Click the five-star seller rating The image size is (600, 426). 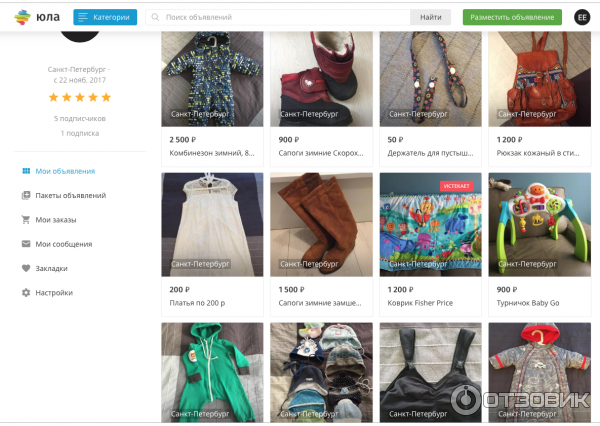80,97
